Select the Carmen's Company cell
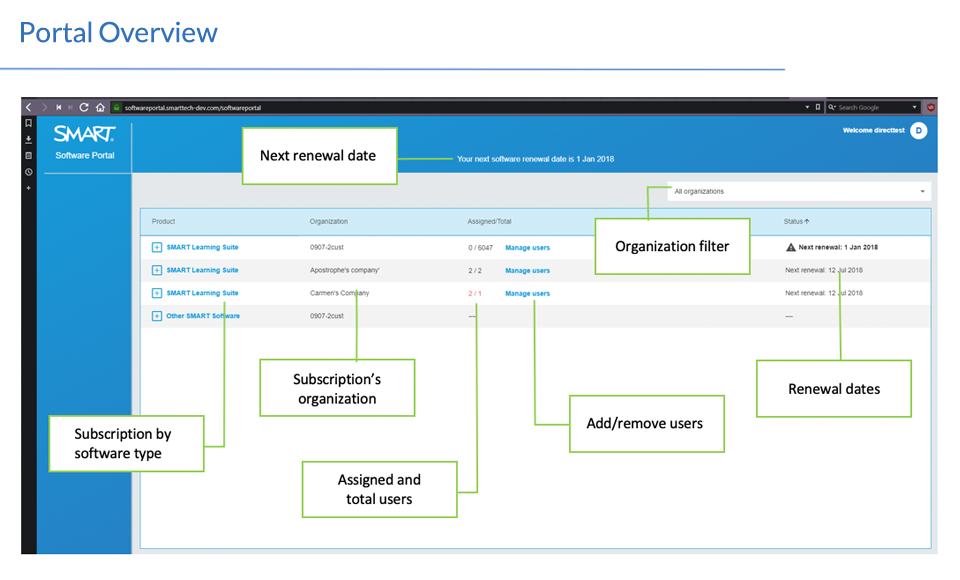Image resolution: width=960 pixels, height=580 pixels. coord(340,293)
